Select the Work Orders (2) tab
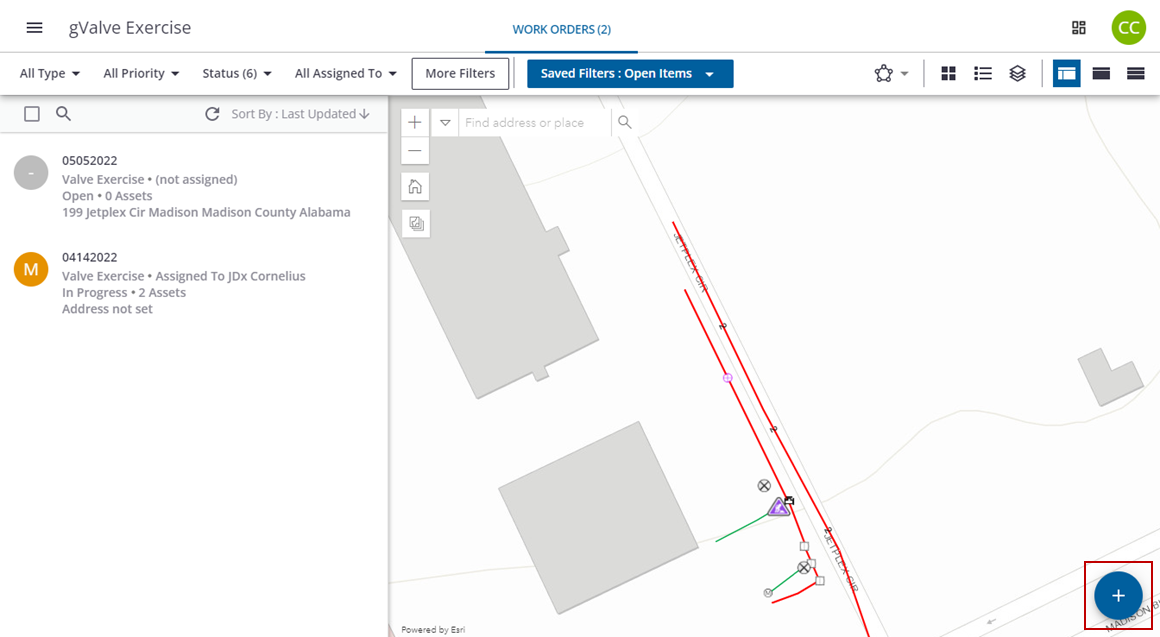This screenshot has width=1160, height=637. click(561, 29)
